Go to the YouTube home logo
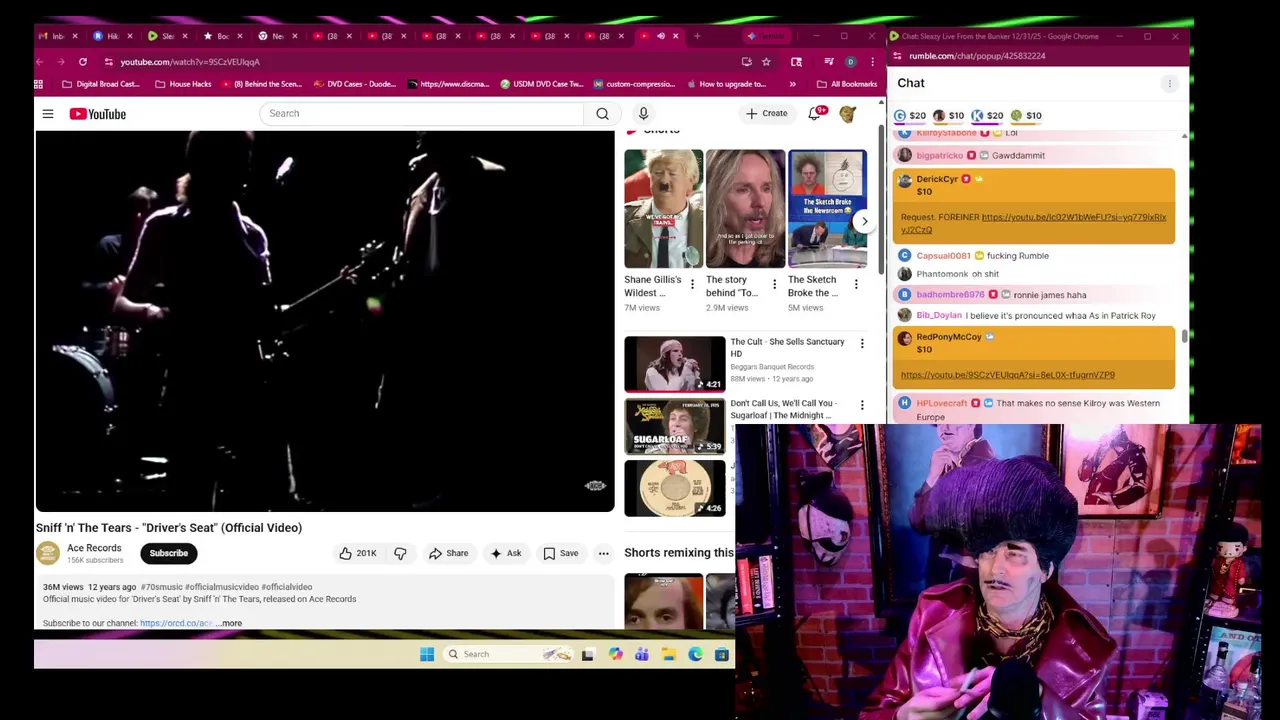Viewport: 1280px width, 720px height. (98, 114)
